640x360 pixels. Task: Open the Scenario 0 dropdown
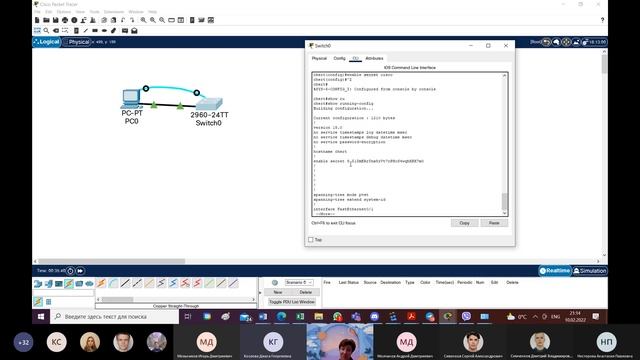point(299,282)
